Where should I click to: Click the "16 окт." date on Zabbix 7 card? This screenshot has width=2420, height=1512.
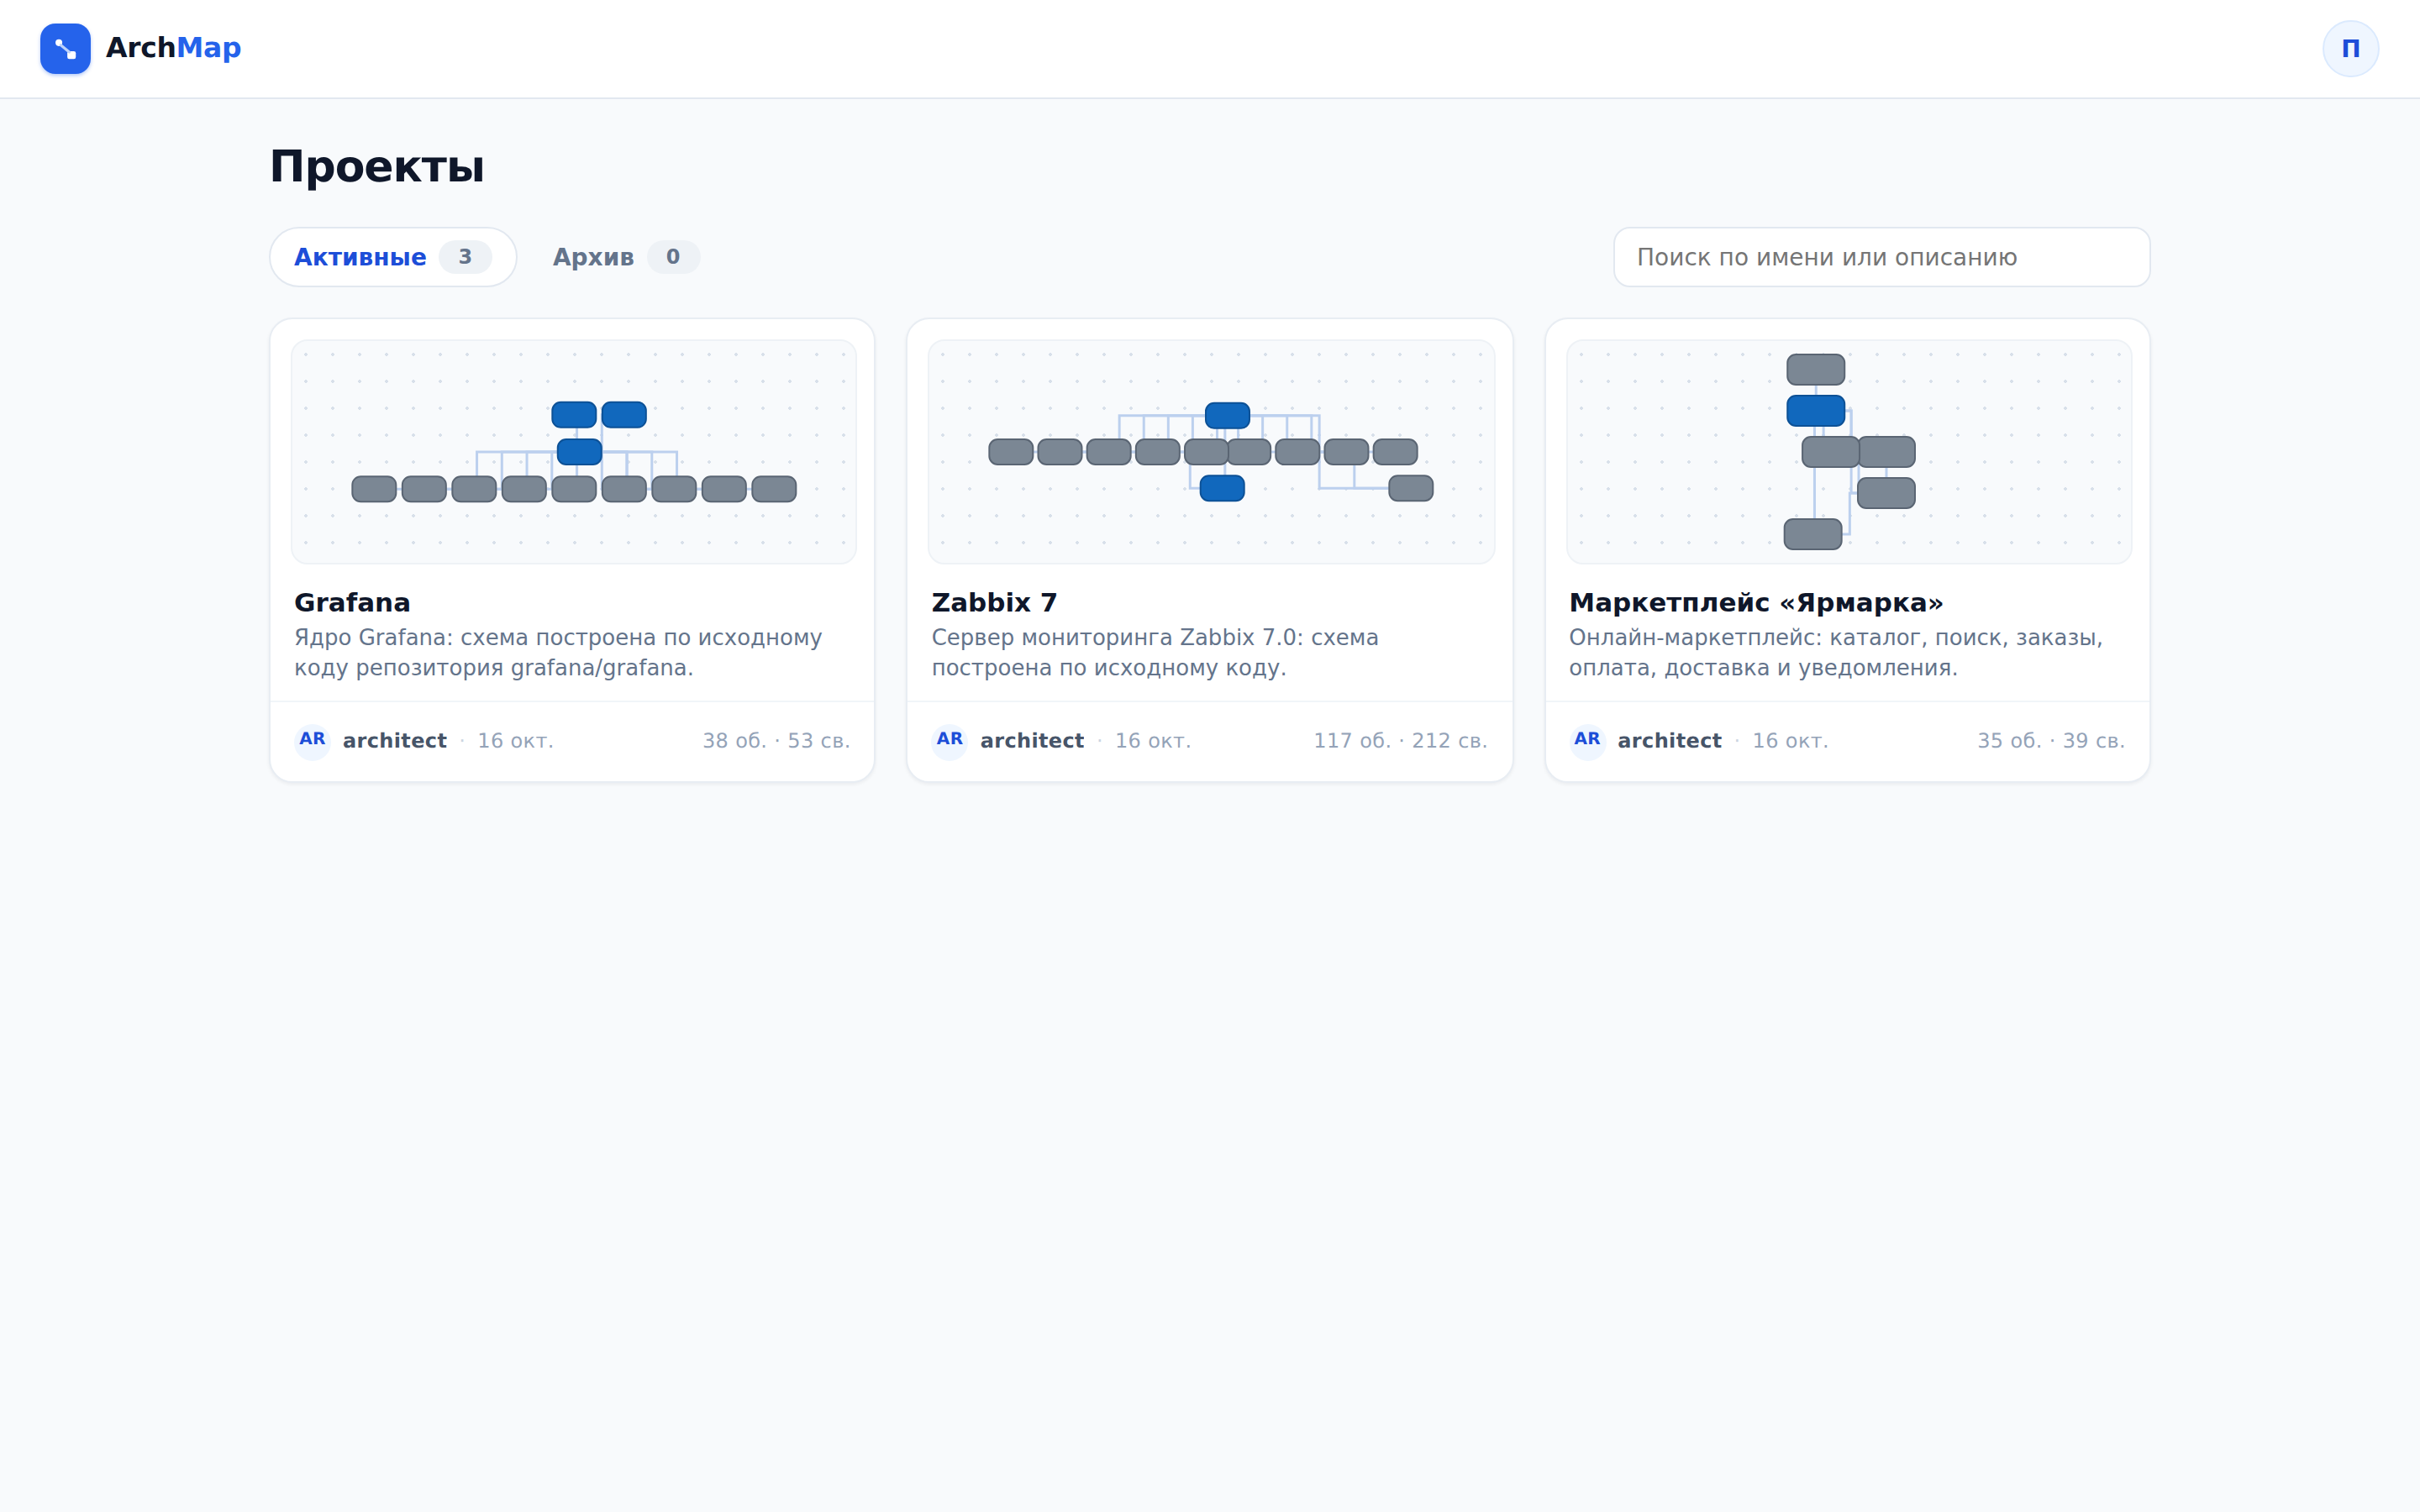click(1153, 741)
